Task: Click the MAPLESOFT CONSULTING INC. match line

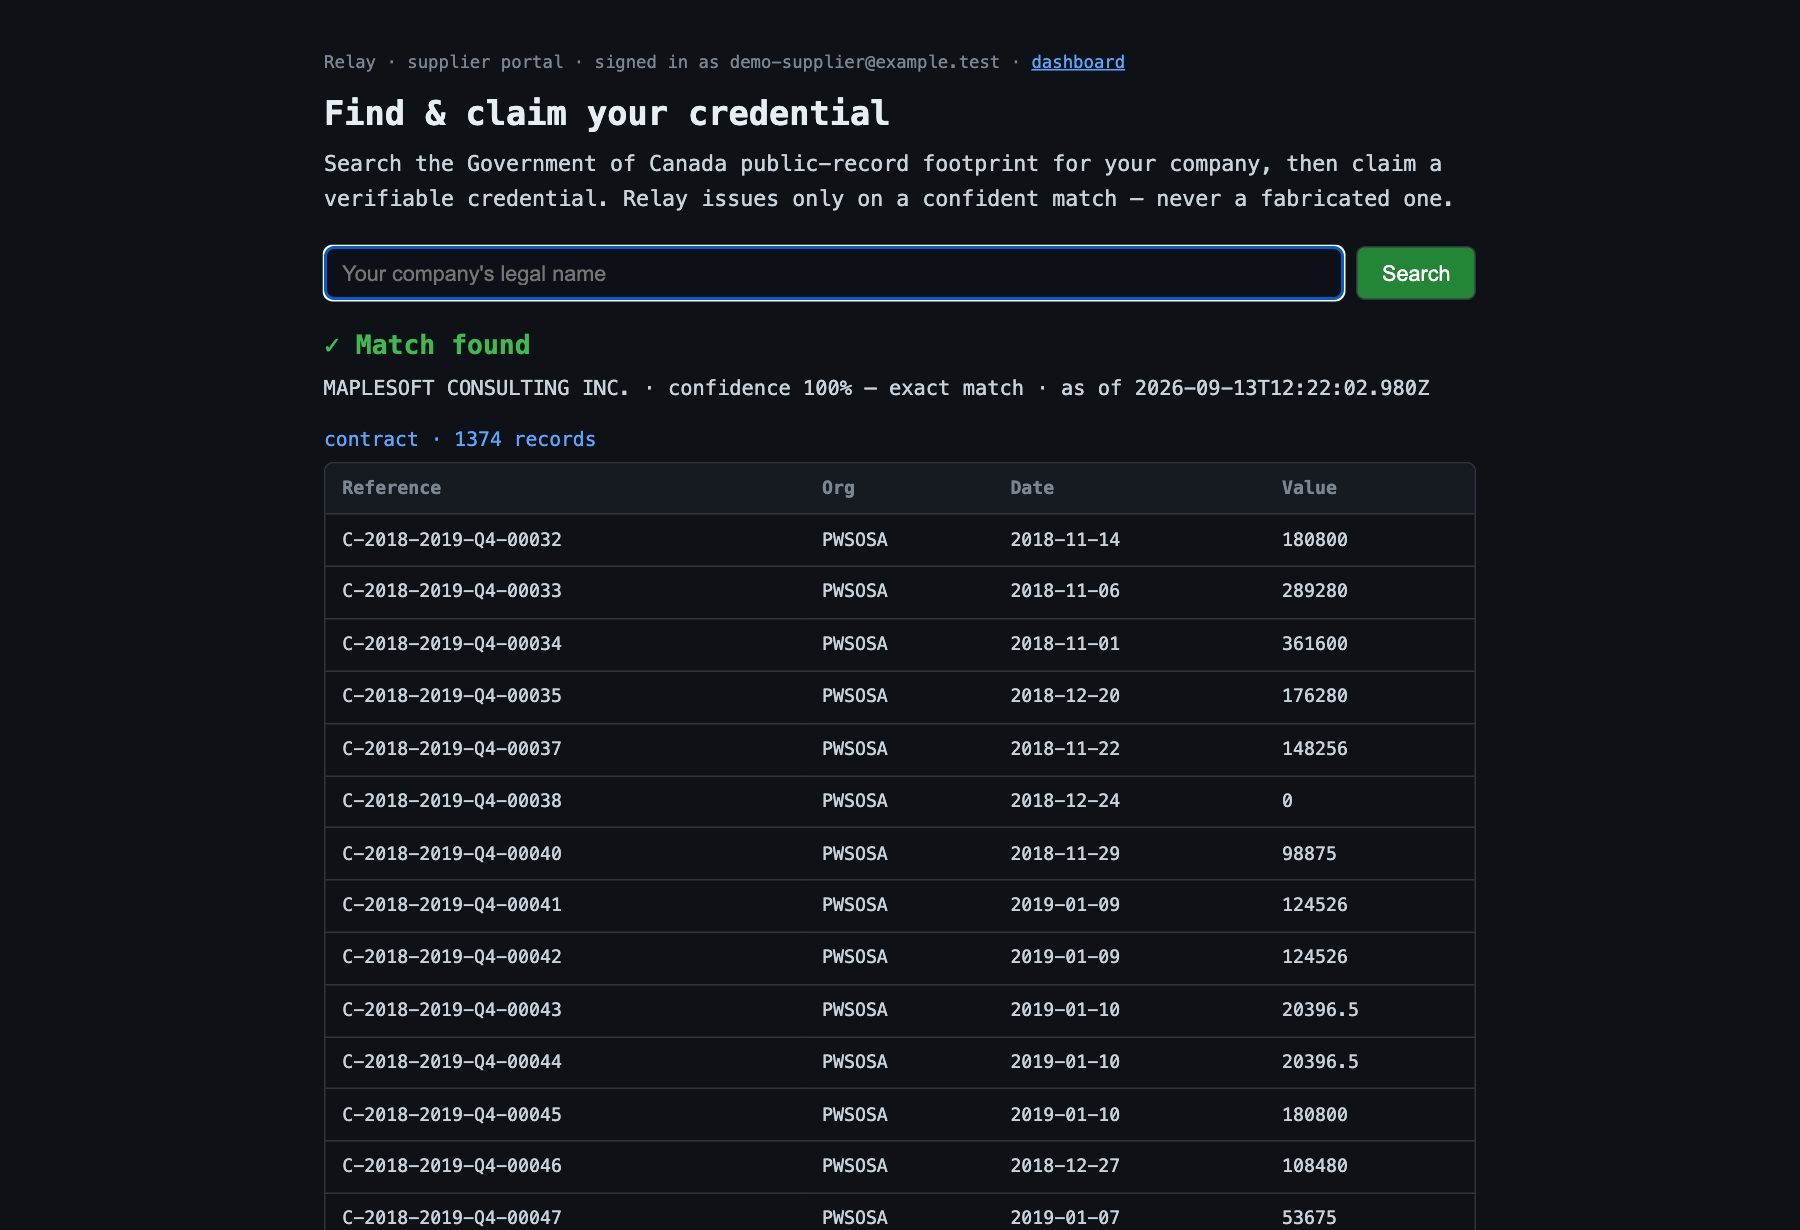Action: pyautogui.click(x=876, y=388)
